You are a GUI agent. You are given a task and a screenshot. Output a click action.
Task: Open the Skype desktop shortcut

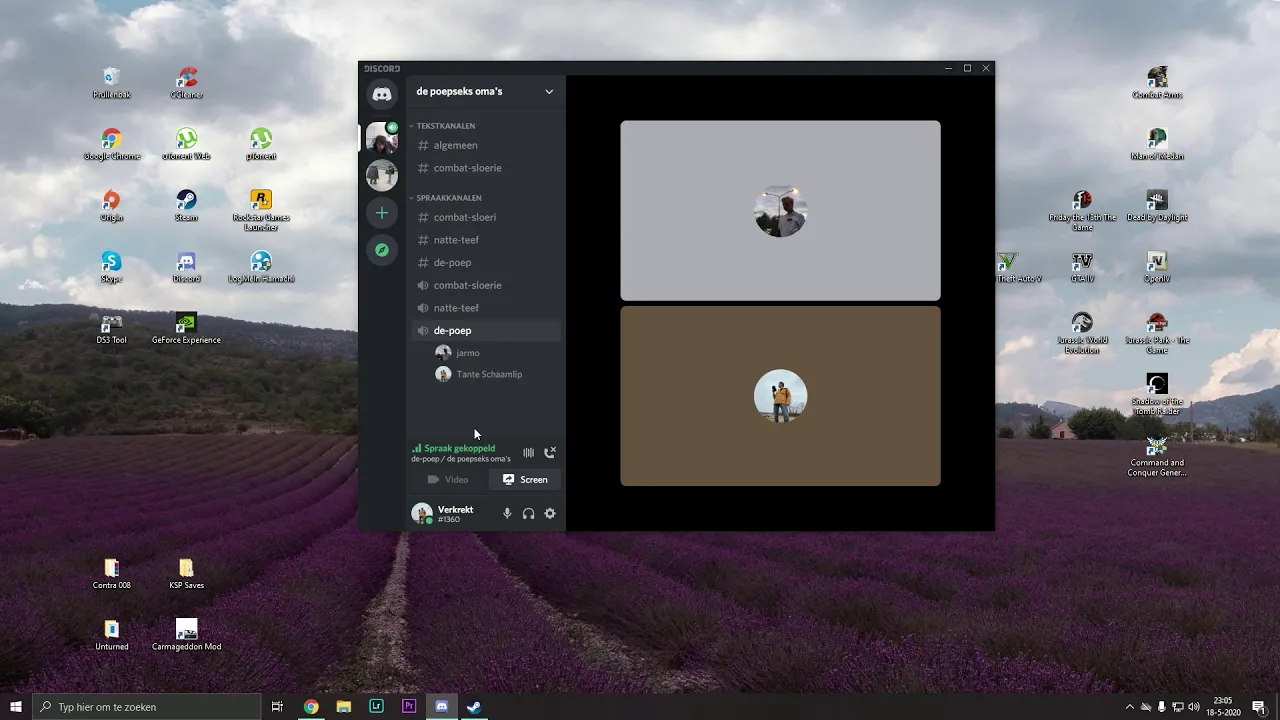(111, 267)
